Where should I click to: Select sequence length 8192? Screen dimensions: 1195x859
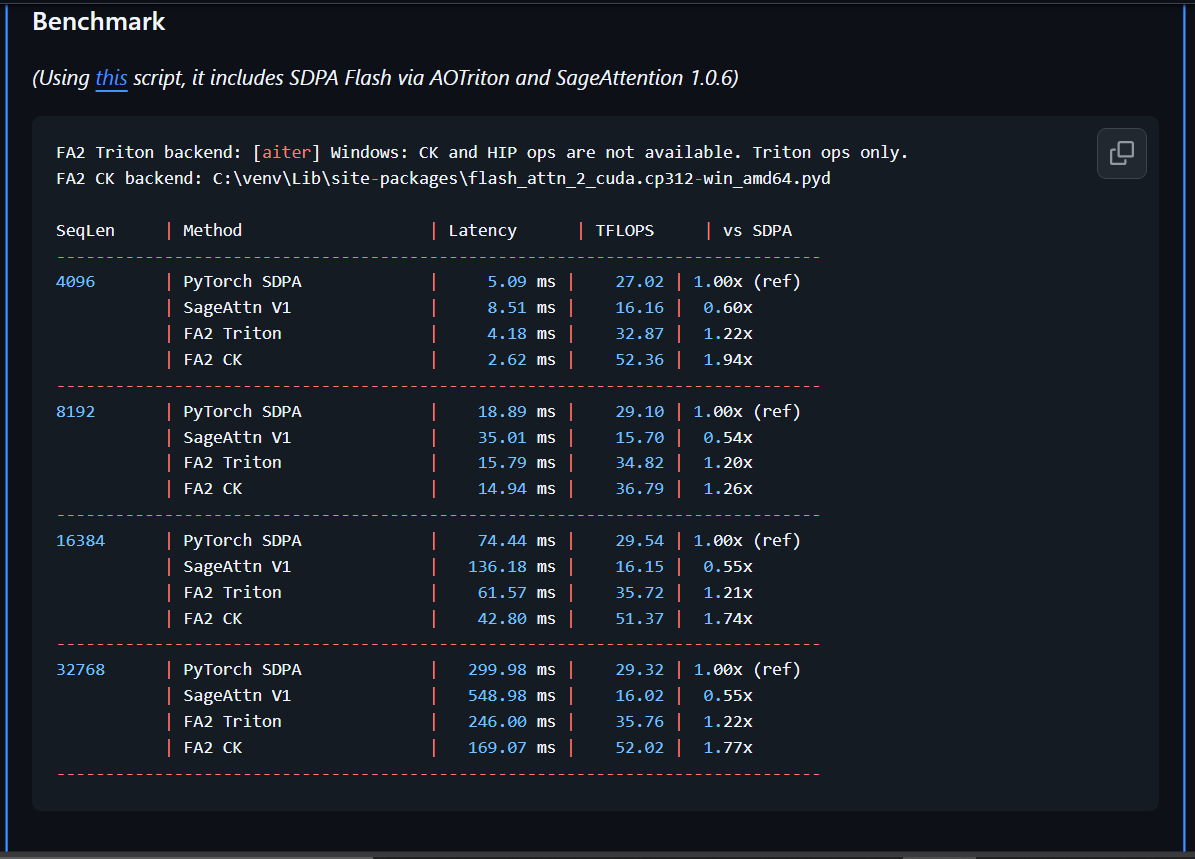coord(75,412)
